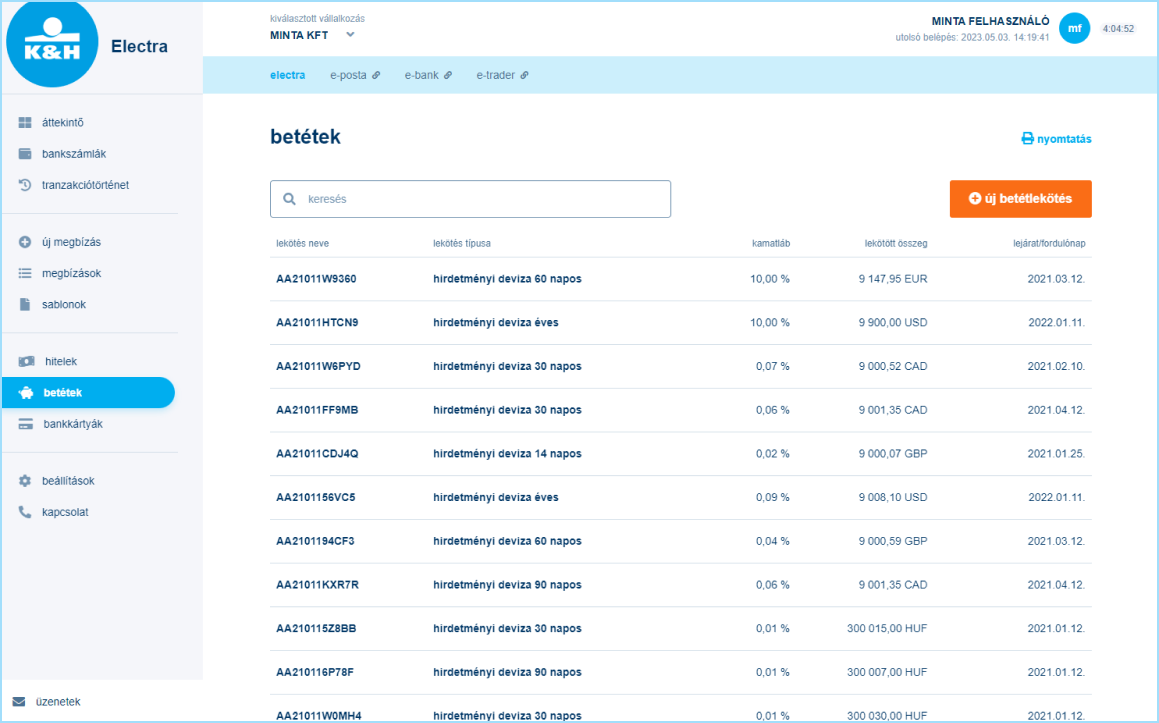Open beállítások gear icon

[25, 481]
